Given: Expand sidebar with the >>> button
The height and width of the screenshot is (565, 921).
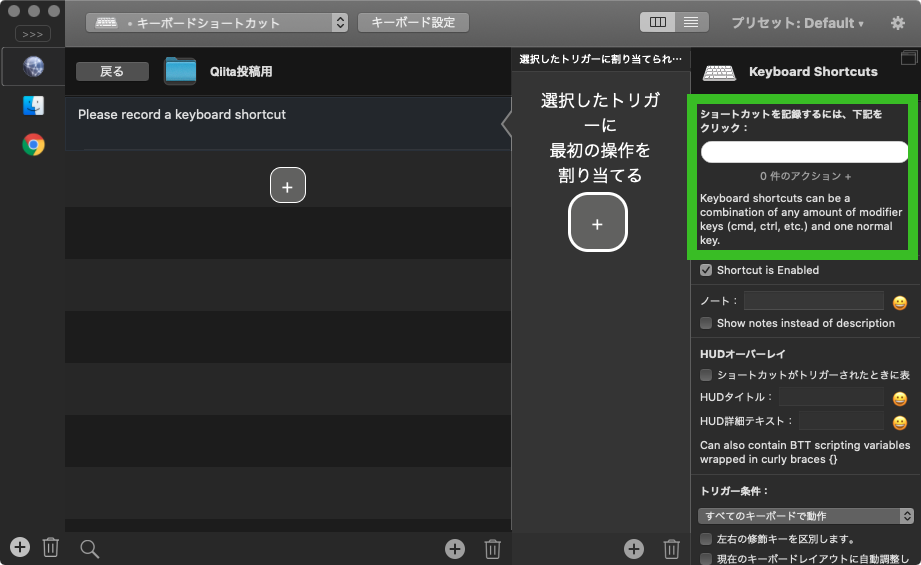Looking at the screenshot, I should tap(33, 34).
